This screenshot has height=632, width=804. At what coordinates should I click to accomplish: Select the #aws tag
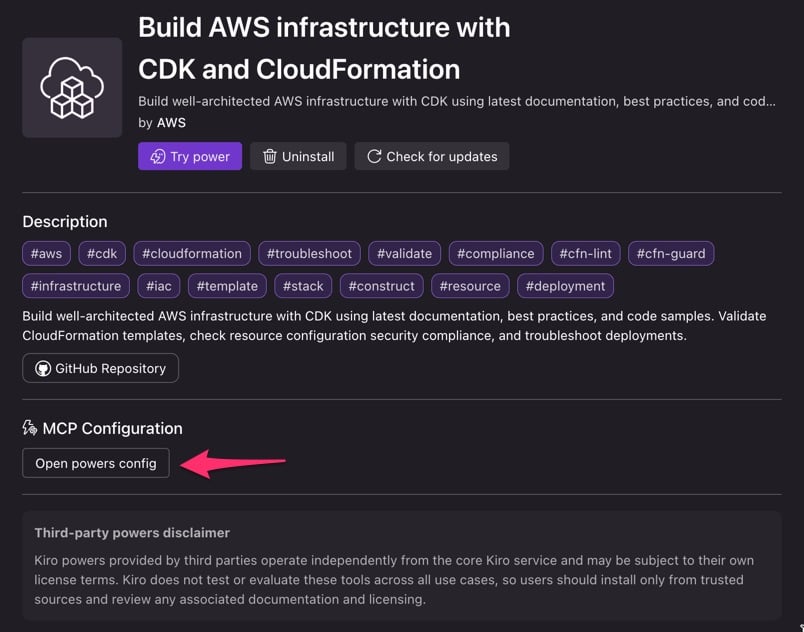[46, 253]
